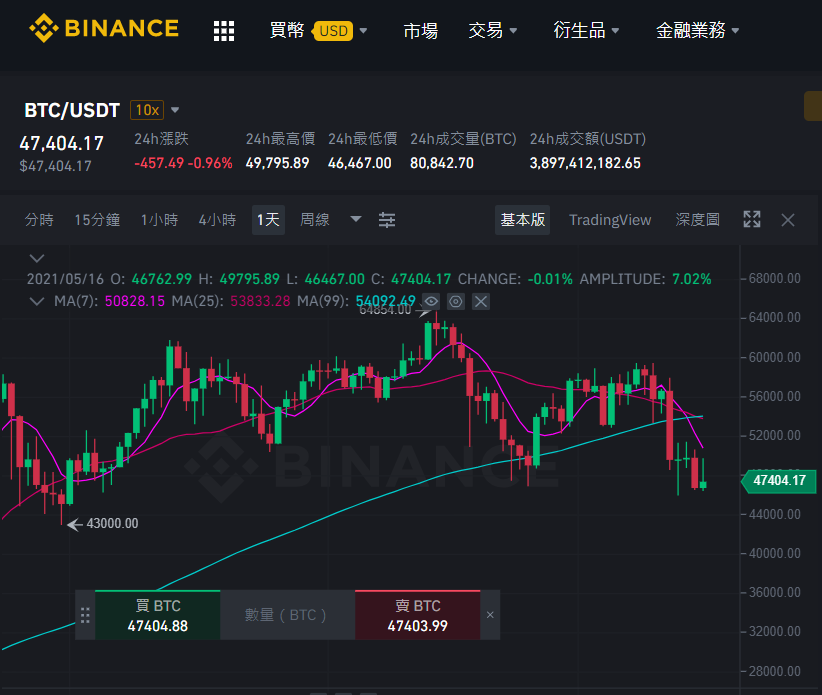Open the apps grid menu icon
Image resolution: width=822 pixels, height=695 pixels.
(224, 31)
